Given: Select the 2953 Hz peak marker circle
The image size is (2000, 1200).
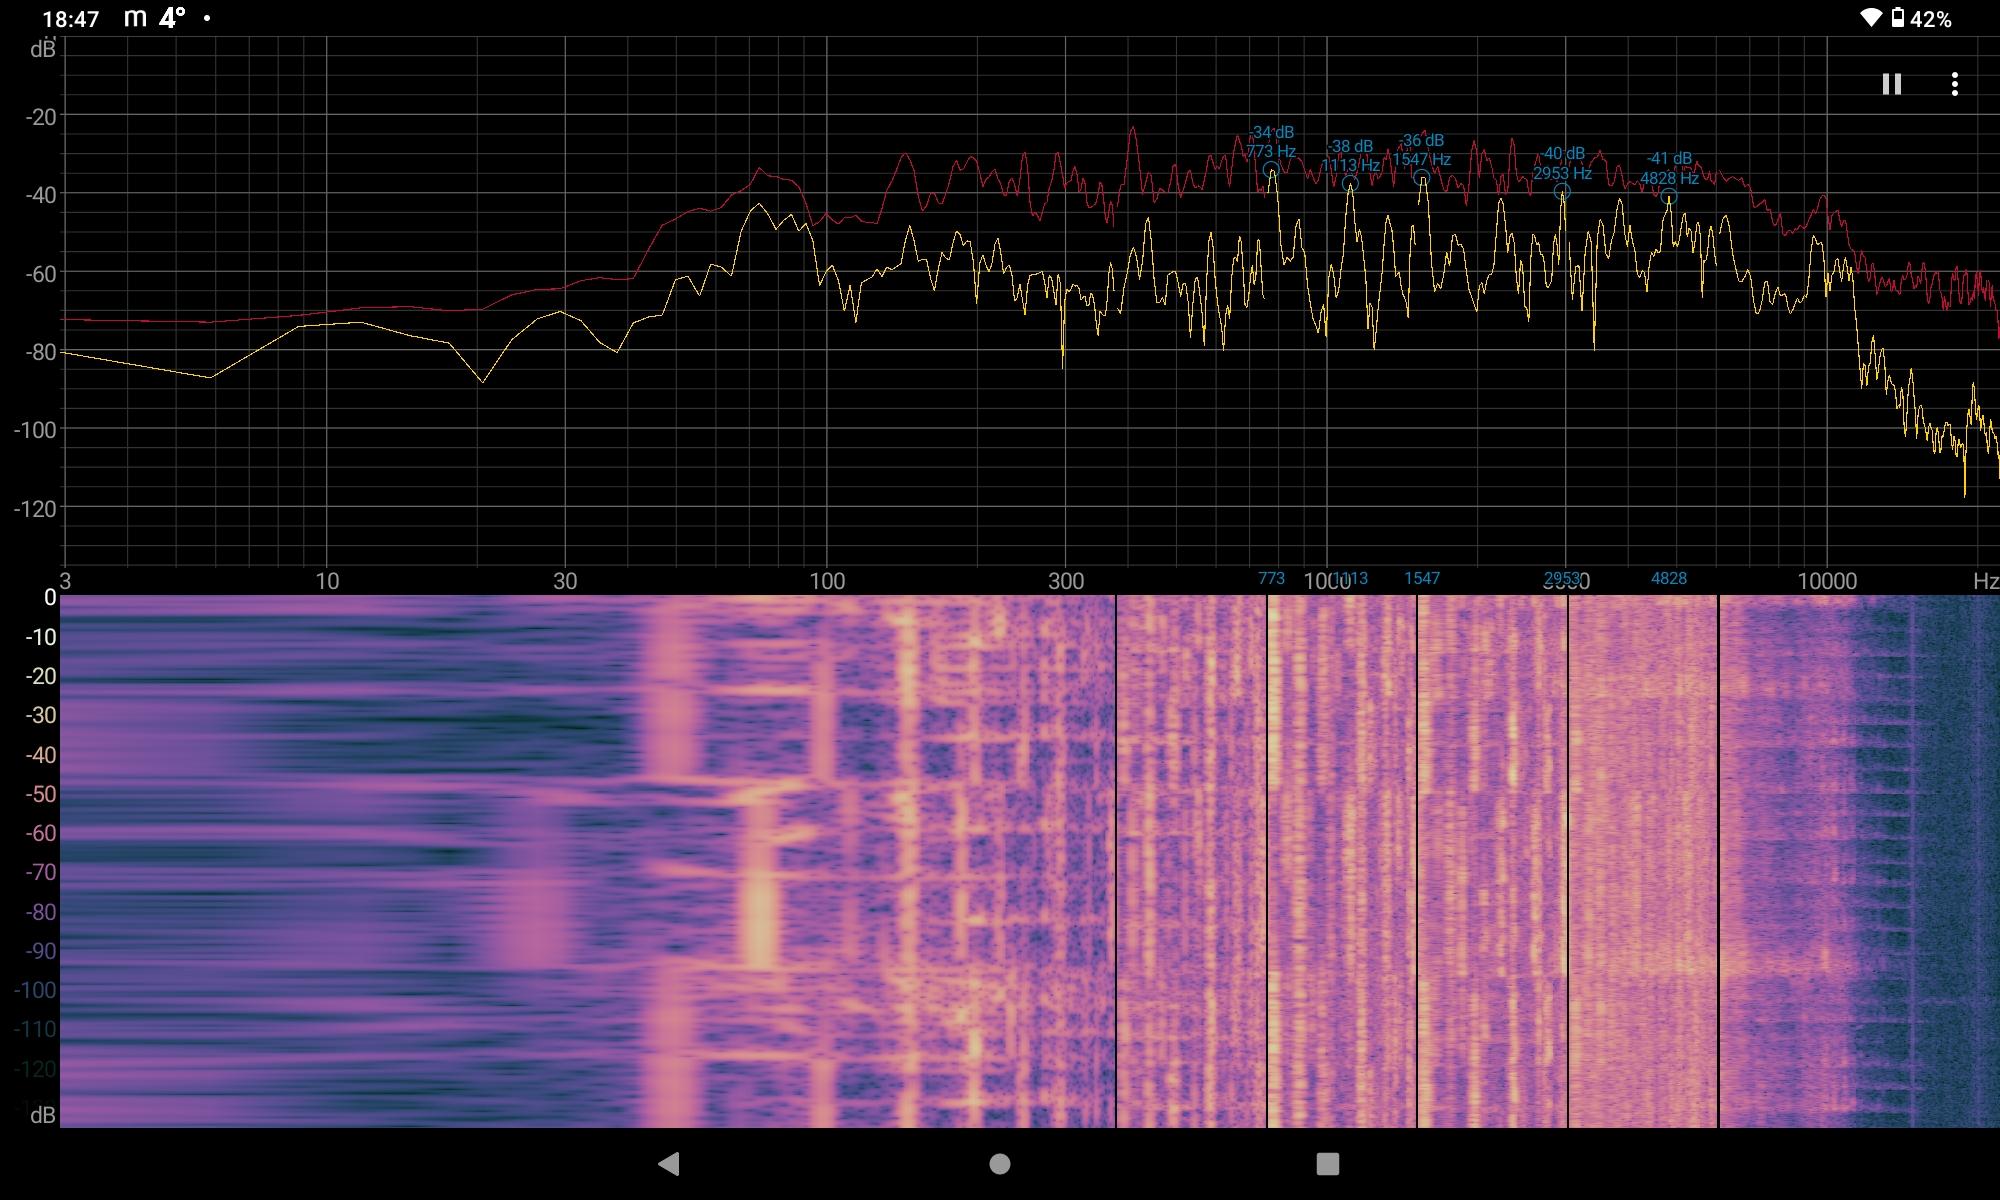Looking at the screenshot, I should (x=1562, y=191).
